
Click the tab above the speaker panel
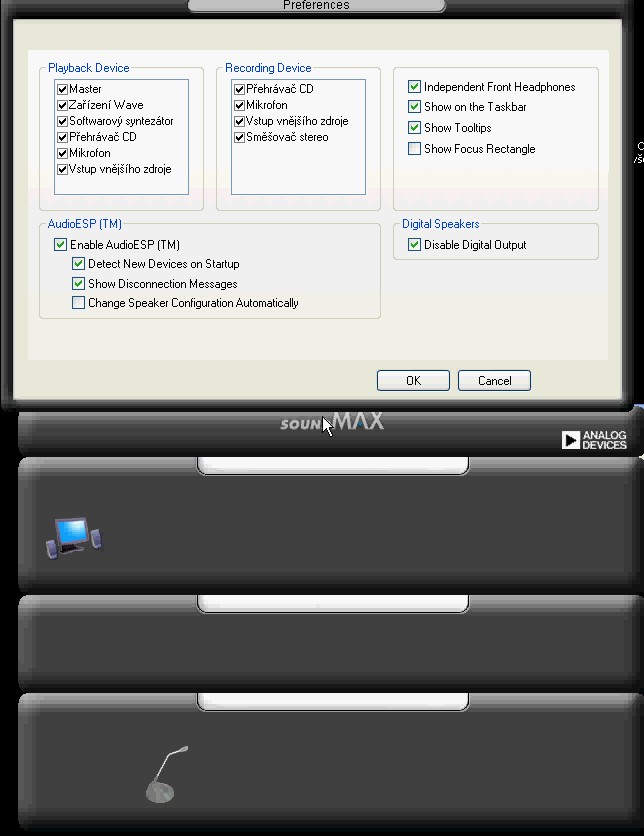coord(333,465)
